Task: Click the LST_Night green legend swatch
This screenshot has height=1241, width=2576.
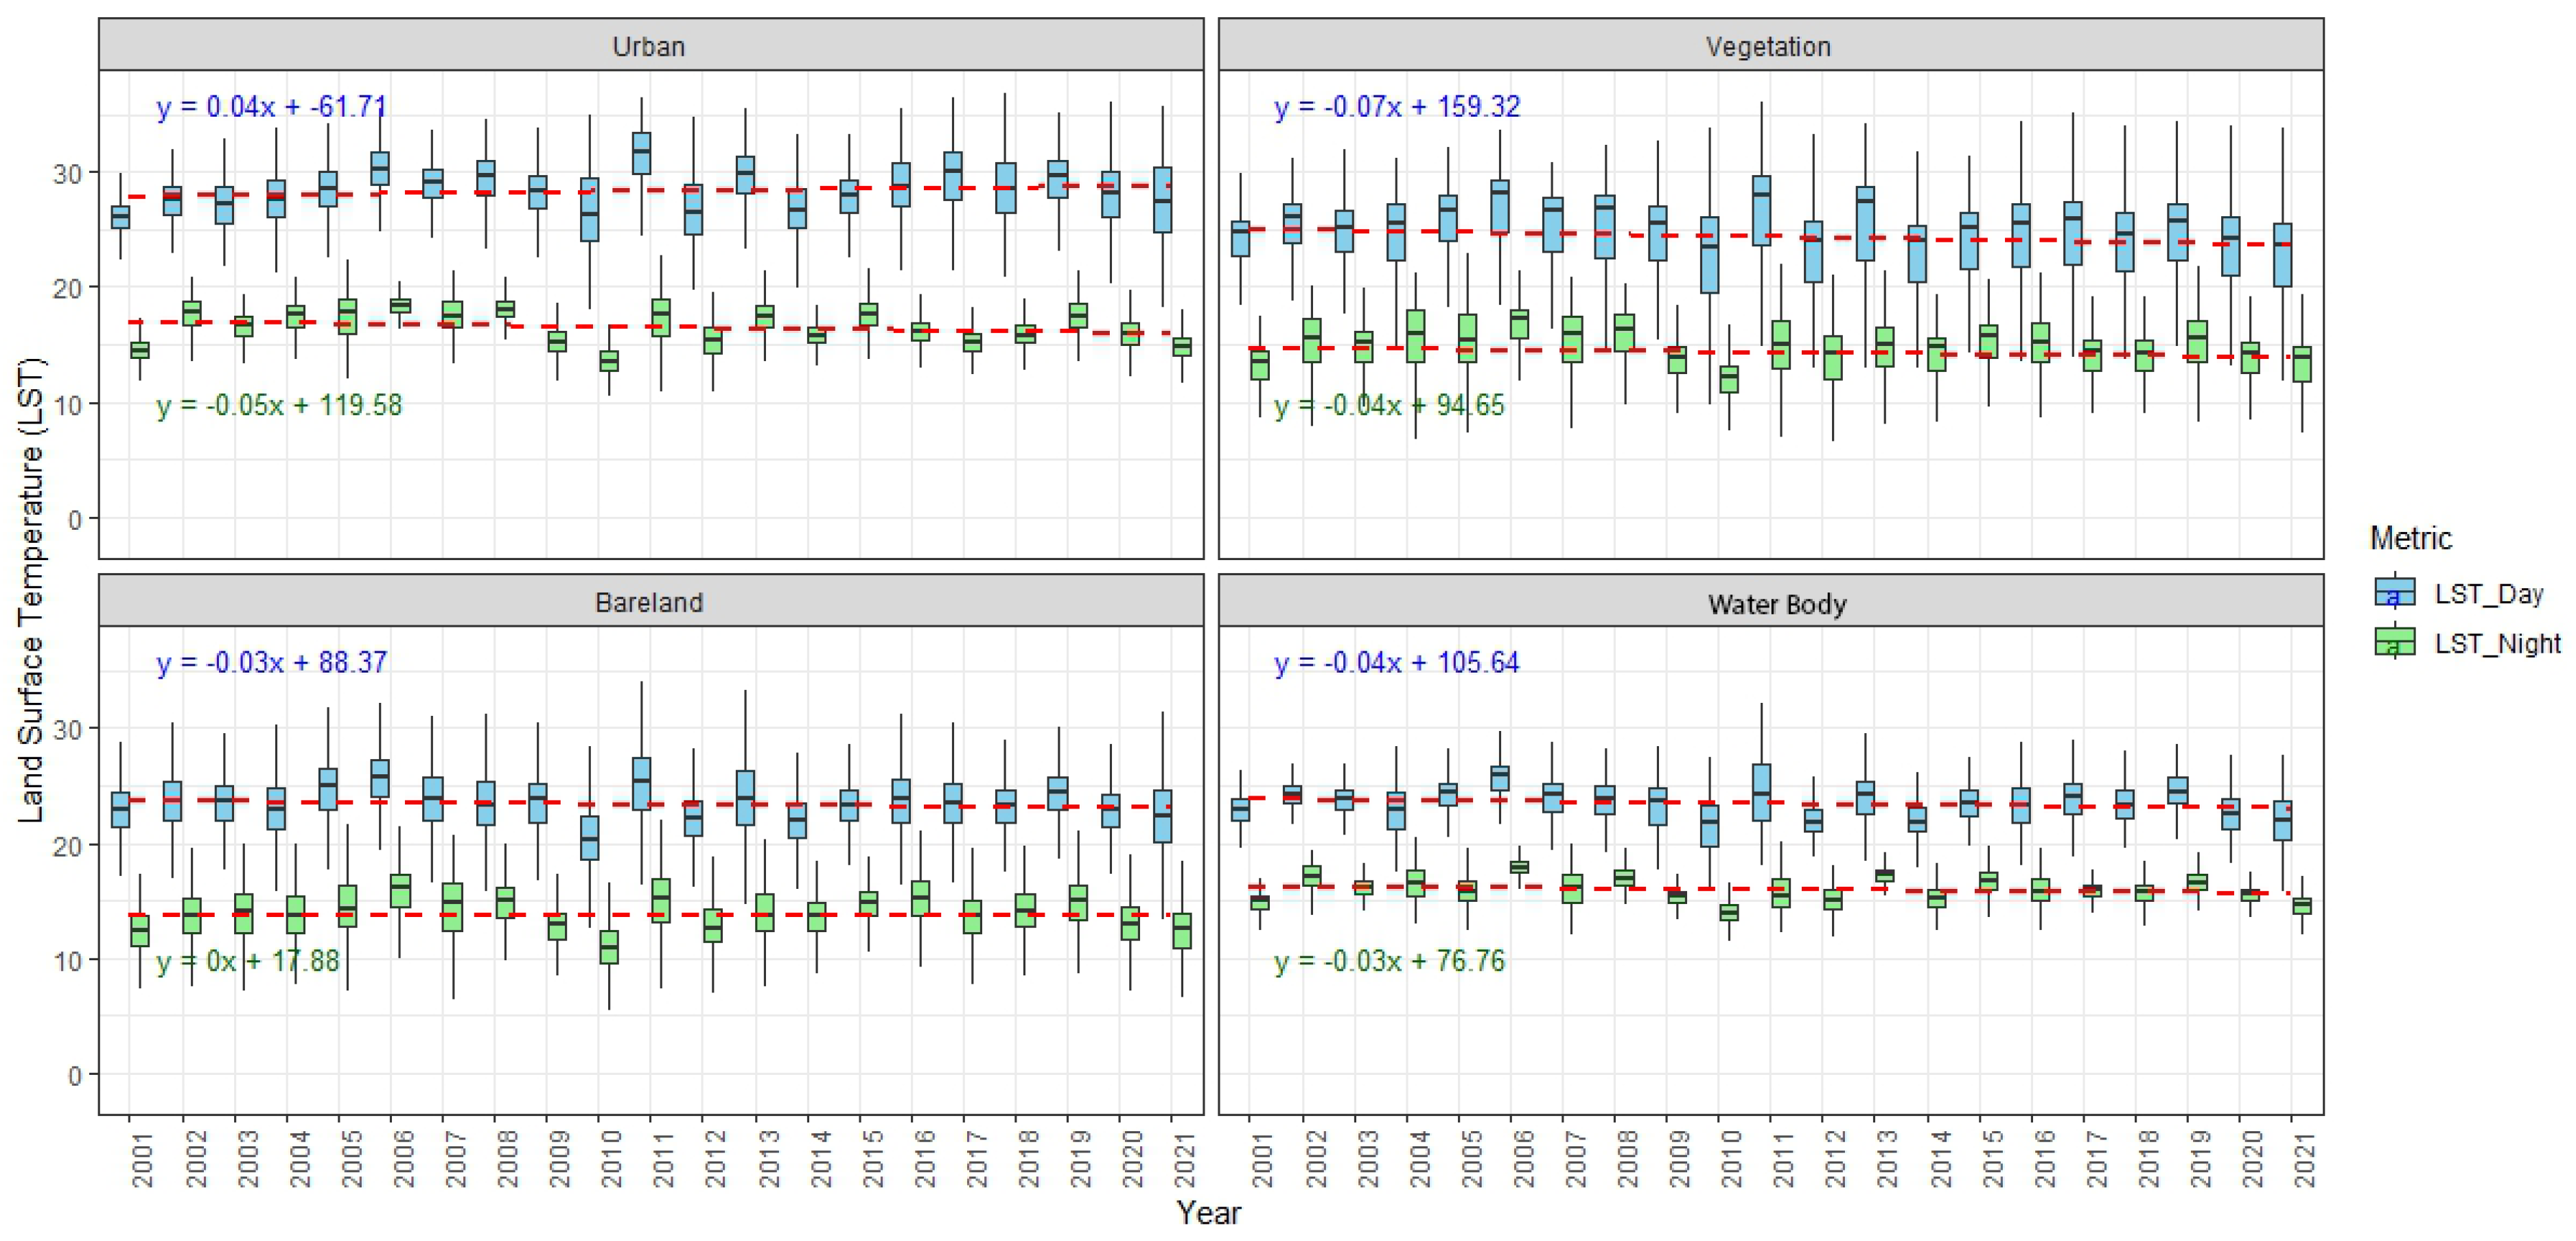Action: 2394,642
